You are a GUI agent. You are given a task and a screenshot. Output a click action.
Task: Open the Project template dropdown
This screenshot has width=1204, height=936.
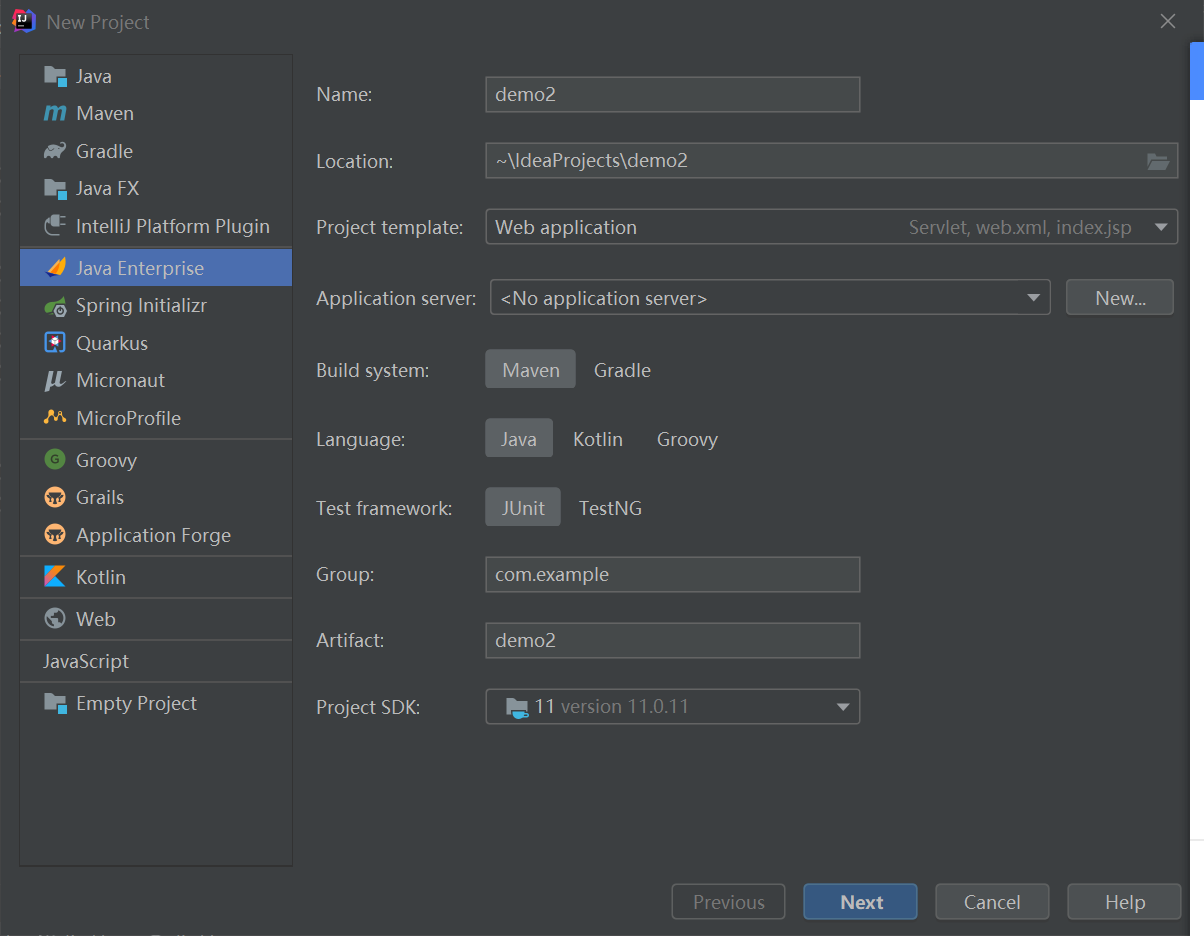(x=1161, y=227)
